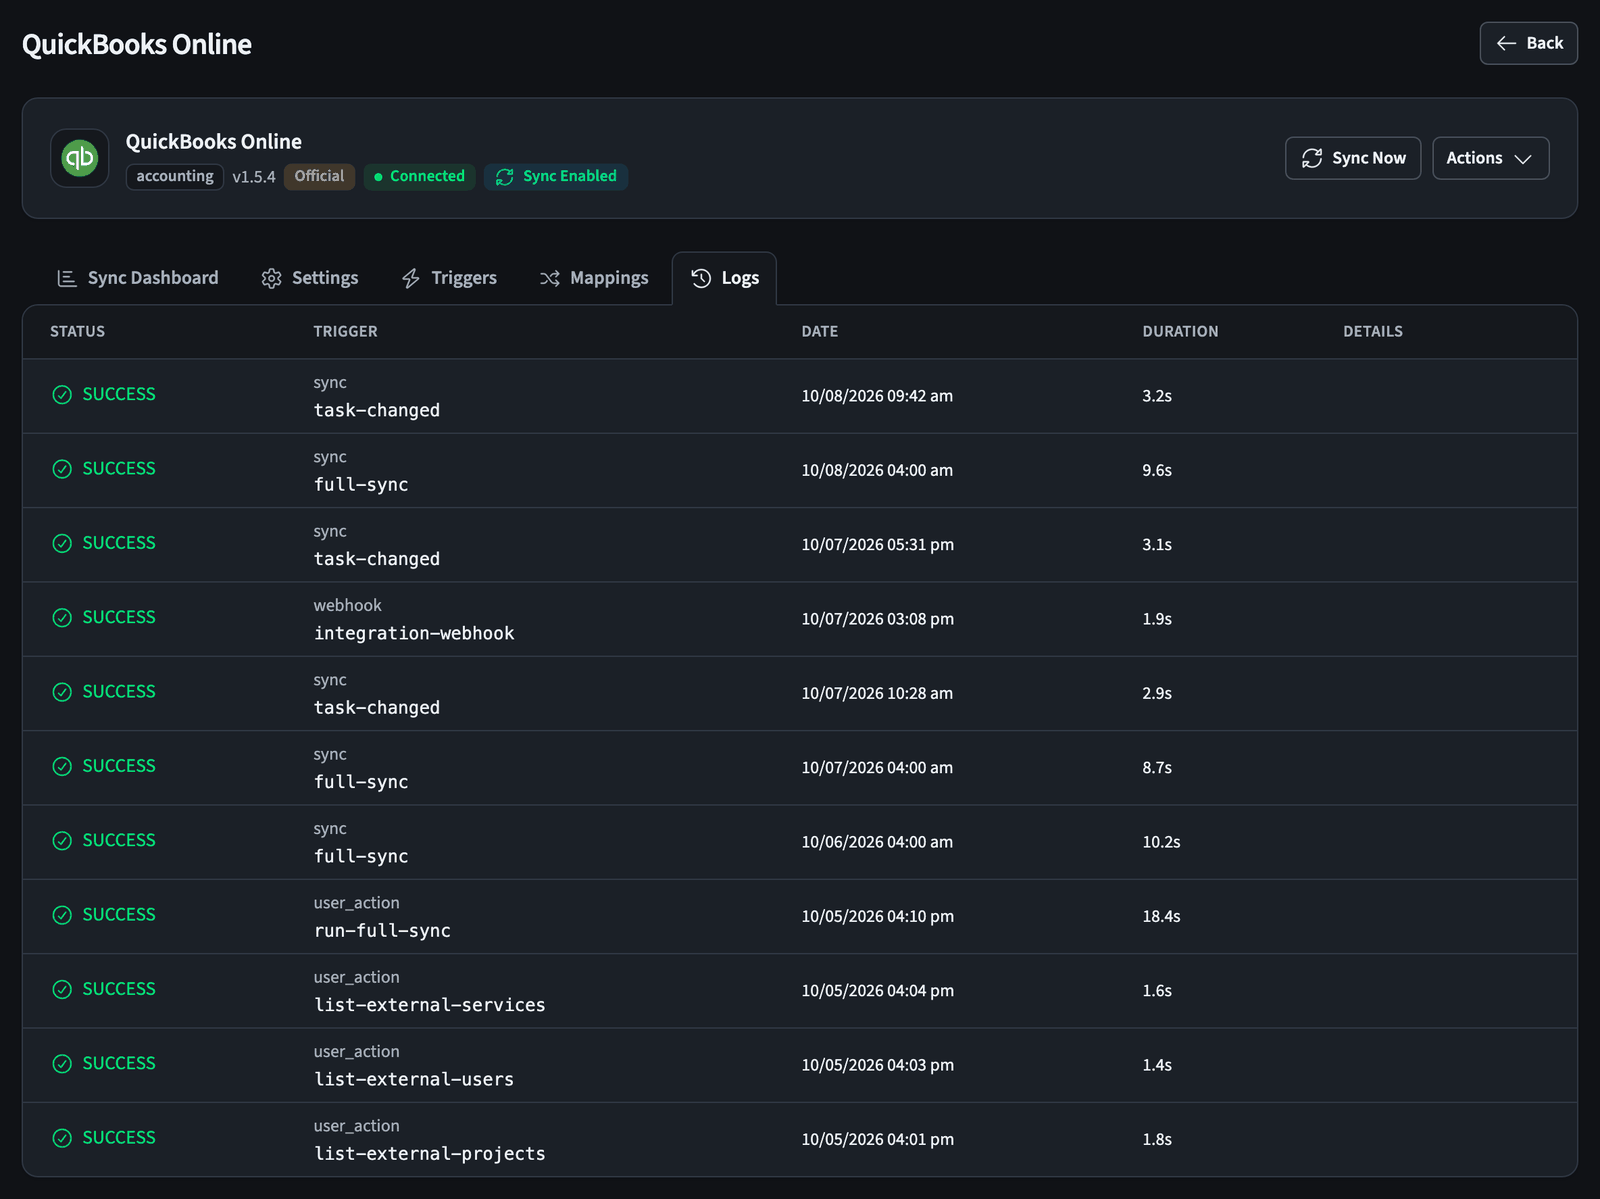Click the success check icon in integration-webhook row

coord(62,618)
